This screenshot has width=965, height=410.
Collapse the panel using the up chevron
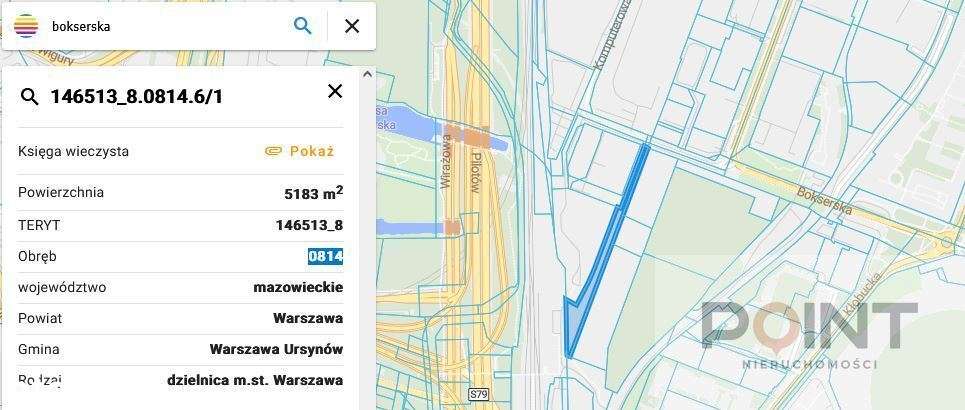point(367,74)
